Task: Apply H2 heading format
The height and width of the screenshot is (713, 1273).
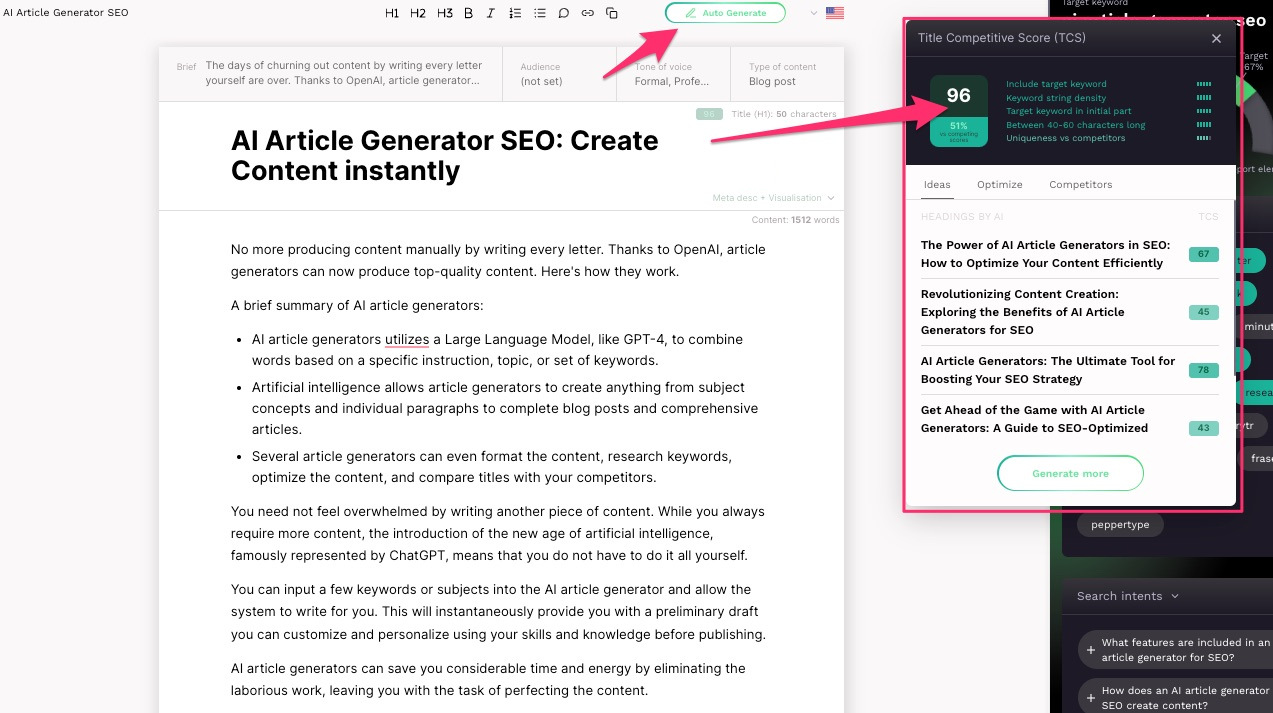Action: [x=418, y=13]
